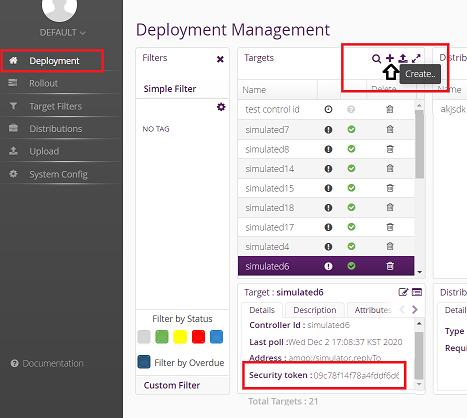Click the left chevron in target tabs

tap(402, 310)
